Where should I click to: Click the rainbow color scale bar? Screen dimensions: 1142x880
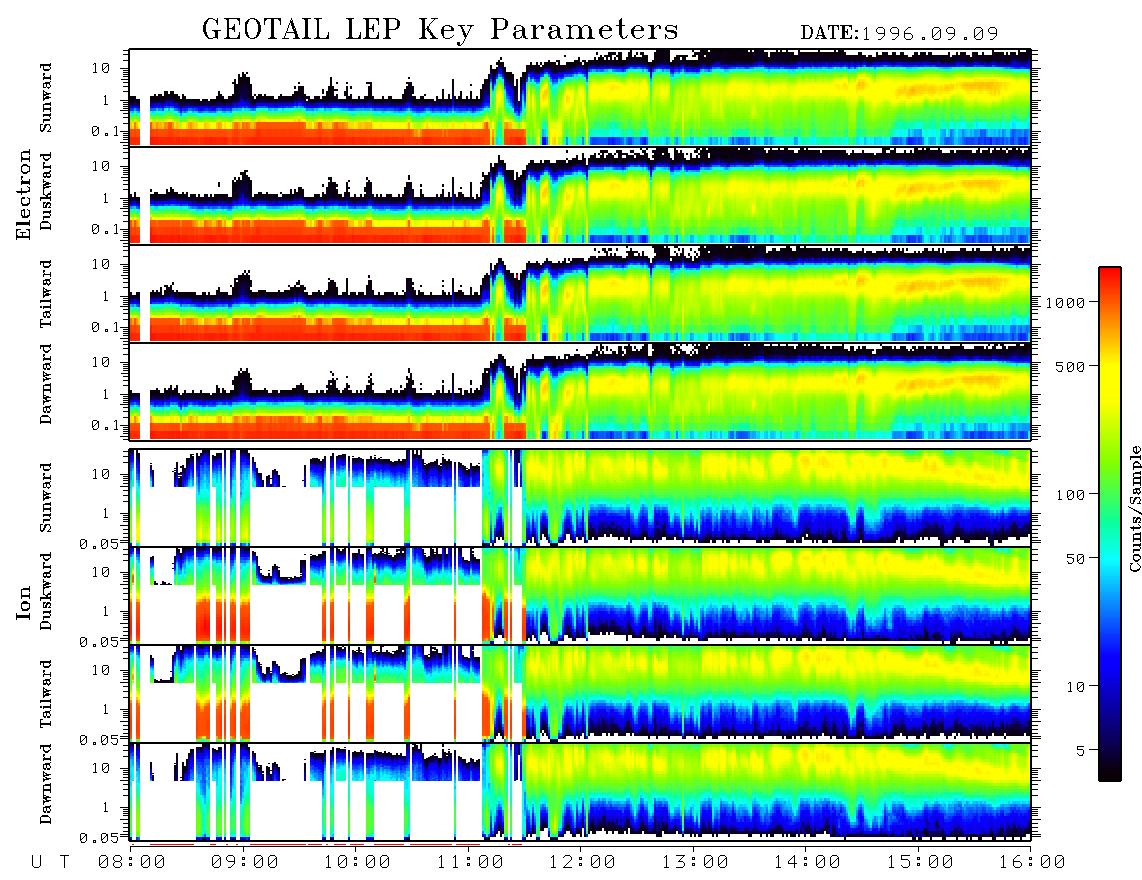point(1110,524)
